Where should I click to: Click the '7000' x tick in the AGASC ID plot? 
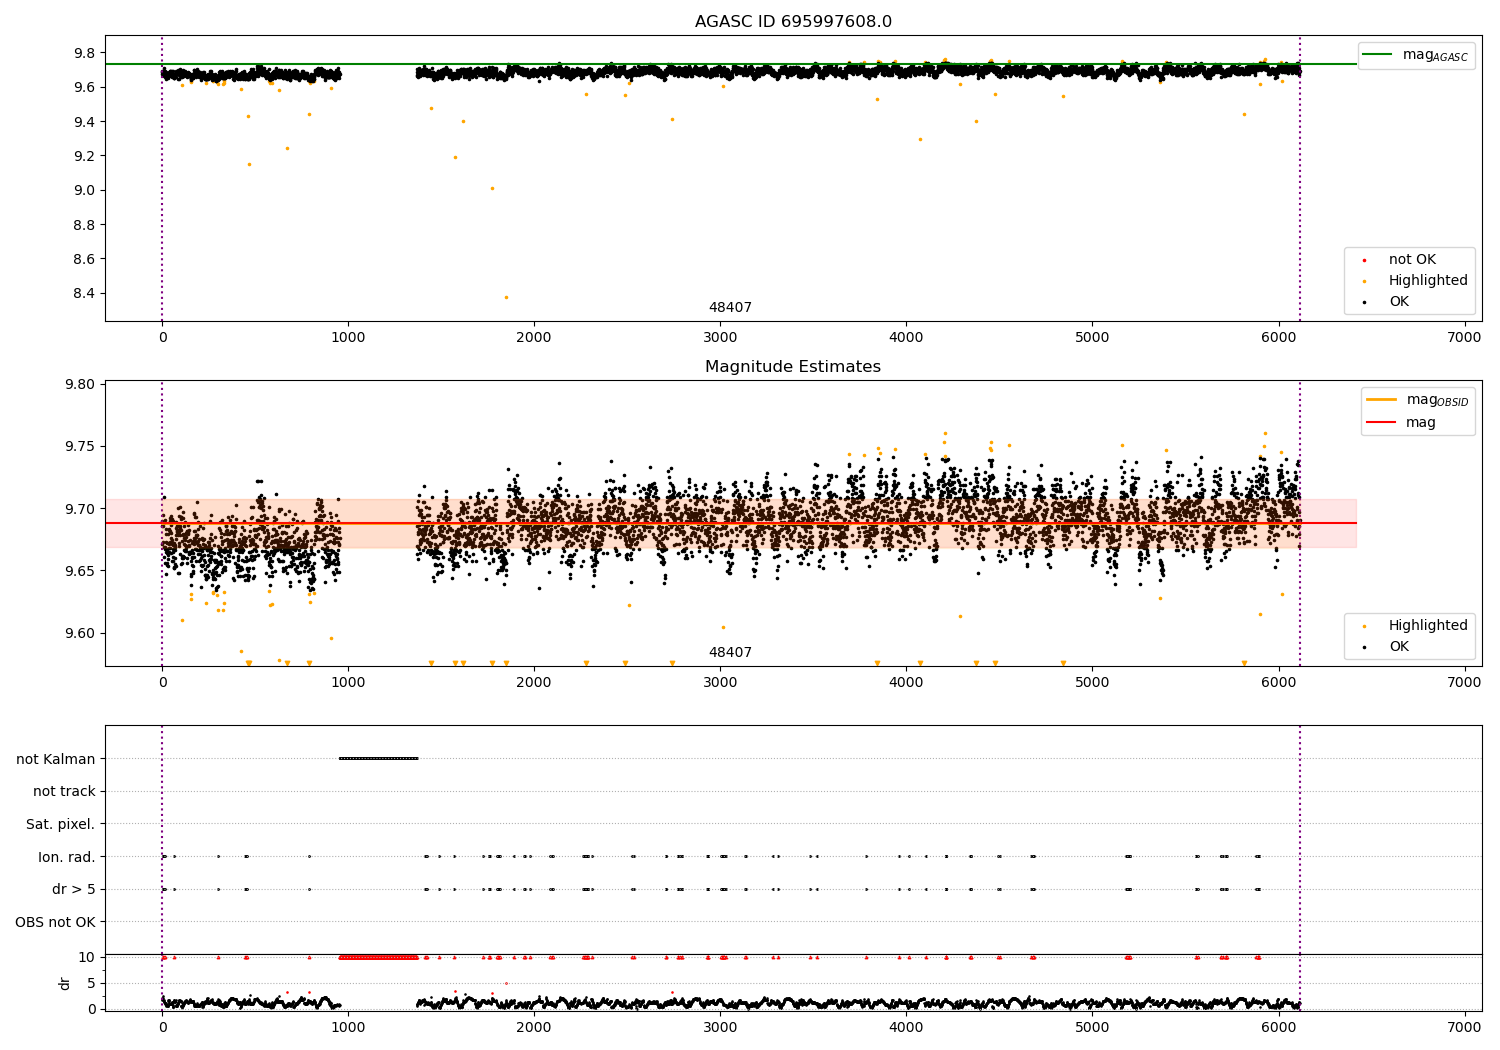pos(1464,338)
